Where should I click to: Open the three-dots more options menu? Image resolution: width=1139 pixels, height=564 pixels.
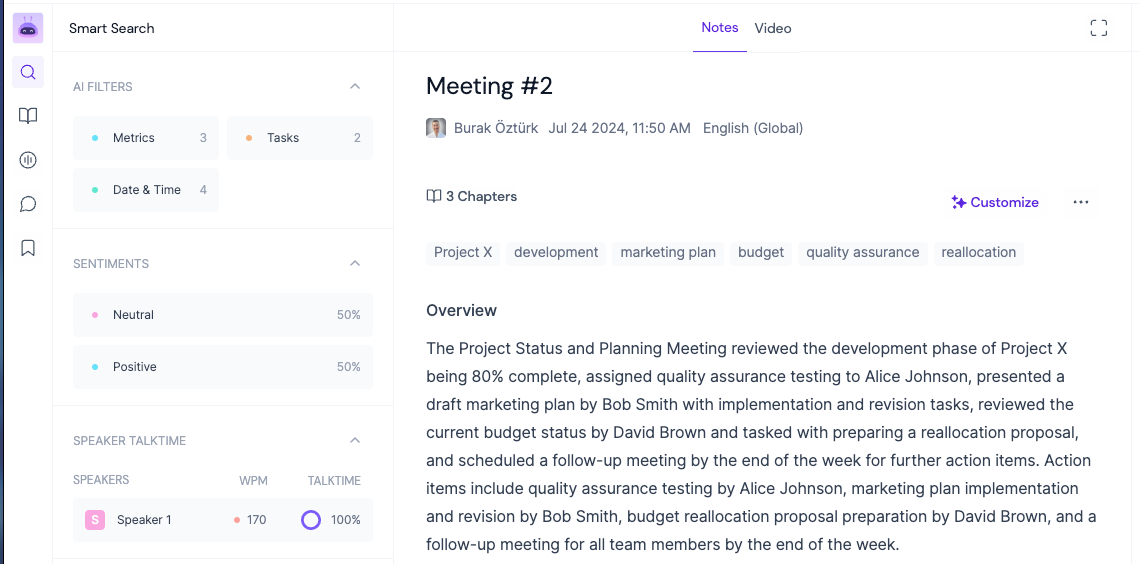point(1080,202)
